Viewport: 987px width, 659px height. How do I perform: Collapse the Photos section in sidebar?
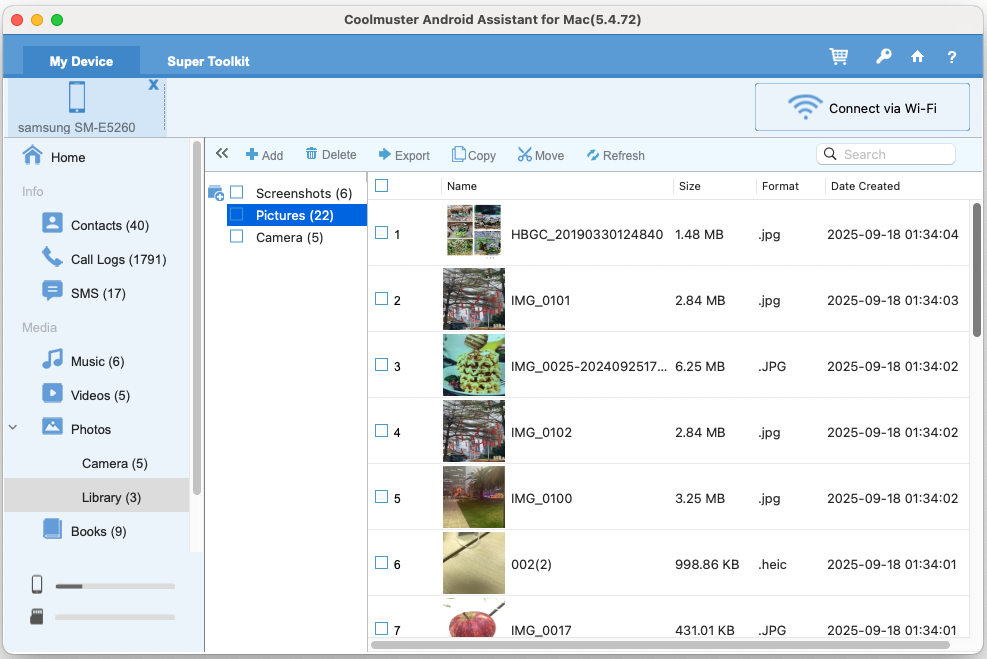[12, 428]
